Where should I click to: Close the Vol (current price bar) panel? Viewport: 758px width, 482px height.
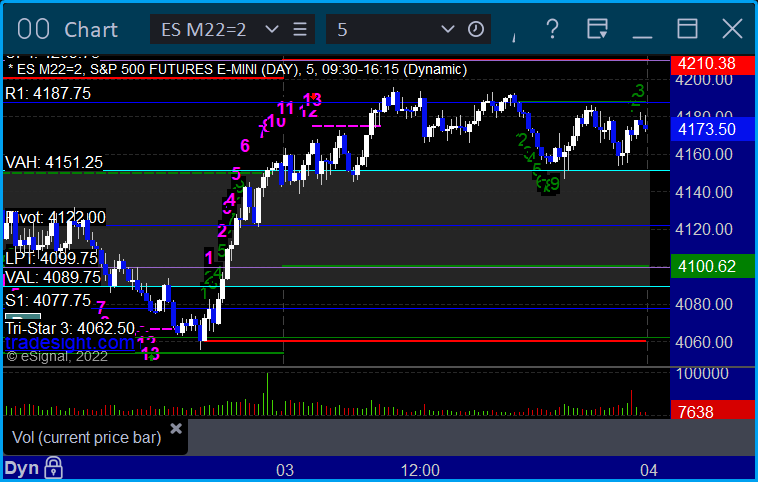176,428
